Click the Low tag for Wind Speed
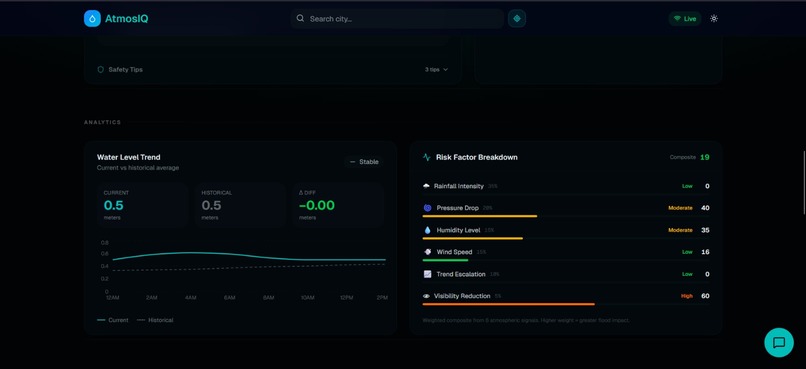Image resolution: width=806 pixels, height=369 pixels. 687,252
